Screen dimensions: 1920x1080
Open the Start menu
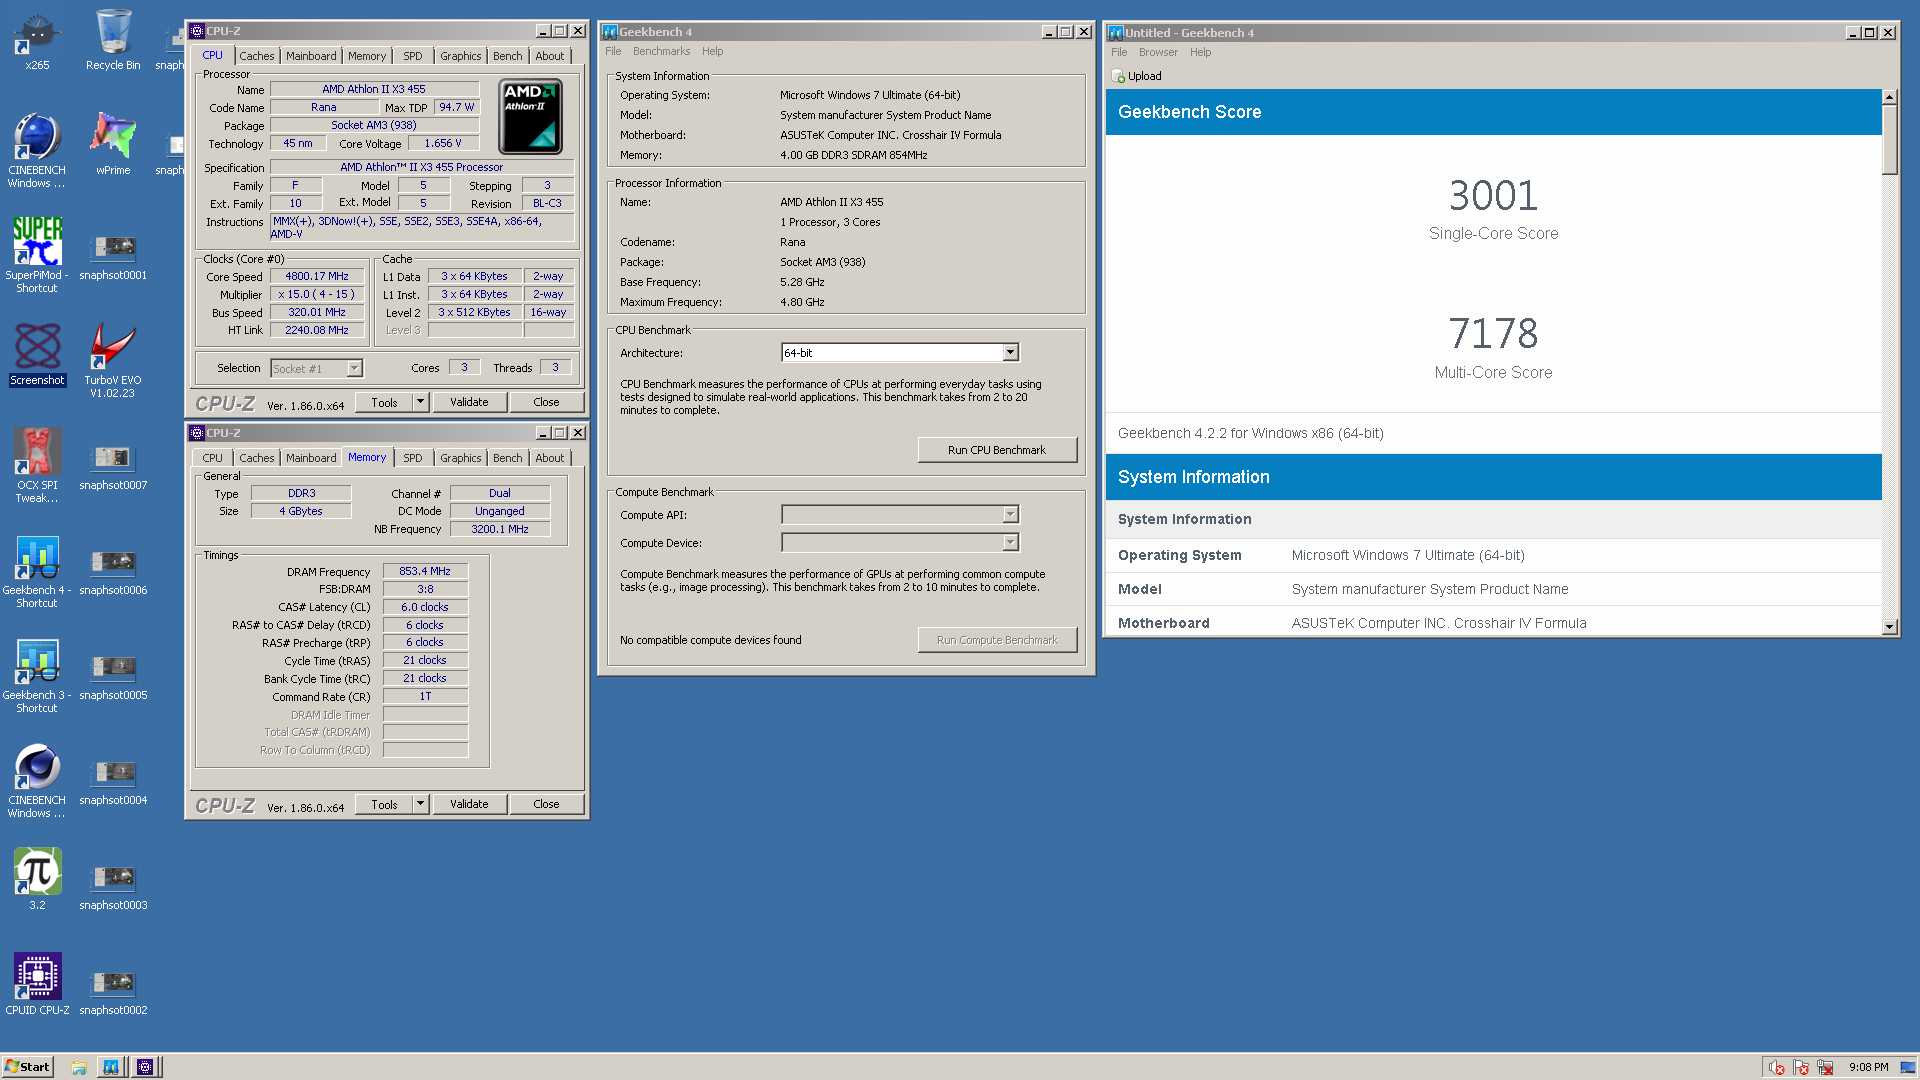27,1067
